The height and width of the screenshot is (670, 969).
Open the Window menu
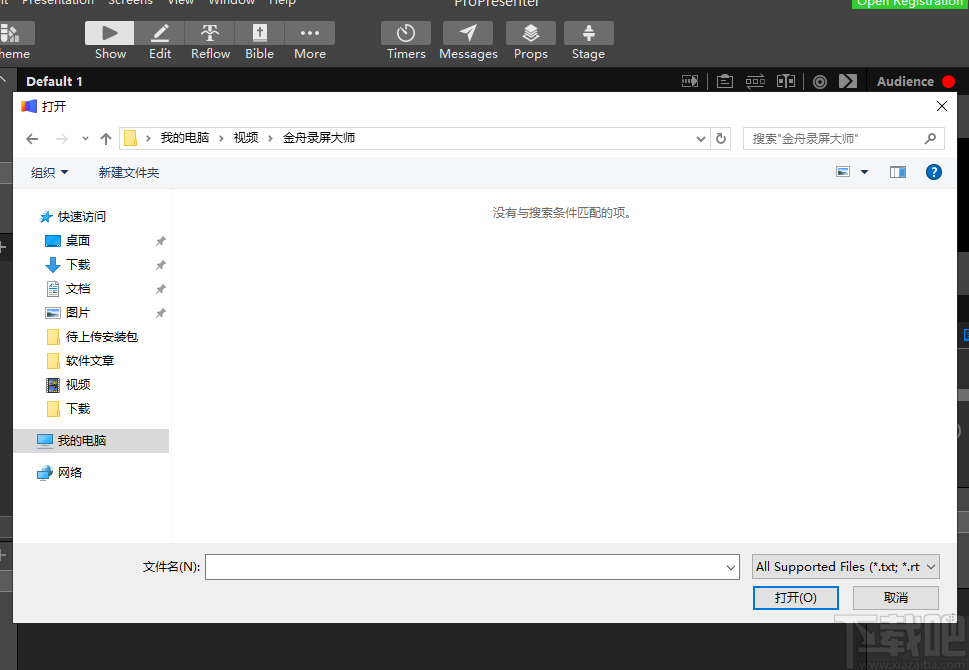pos(231,3)
